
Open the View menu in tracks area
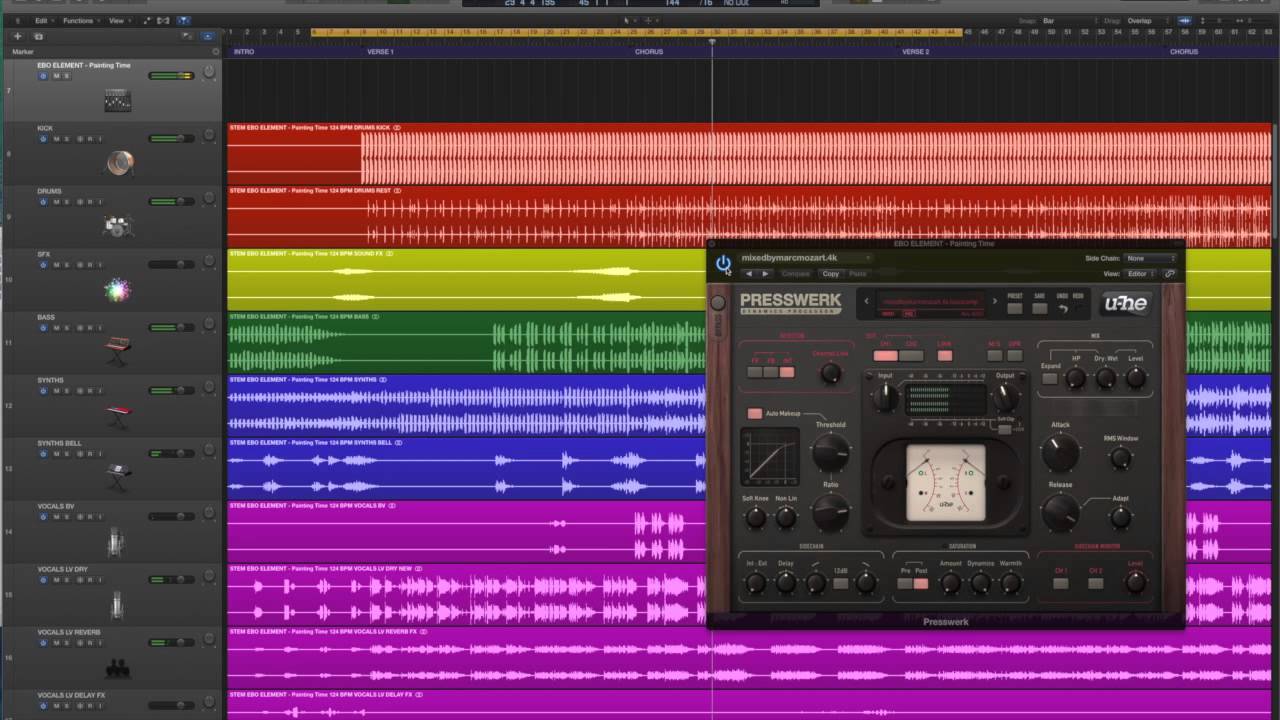coord(119,21)
